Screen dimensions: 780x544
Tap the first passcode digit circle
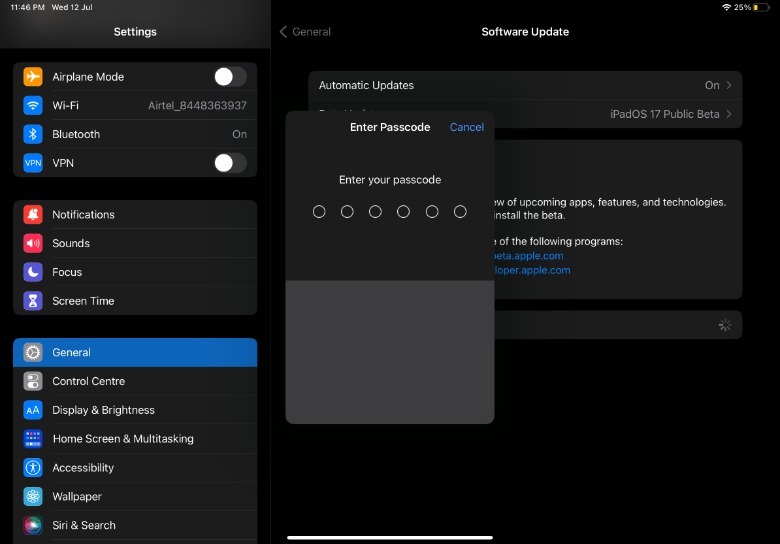[319, 212]
